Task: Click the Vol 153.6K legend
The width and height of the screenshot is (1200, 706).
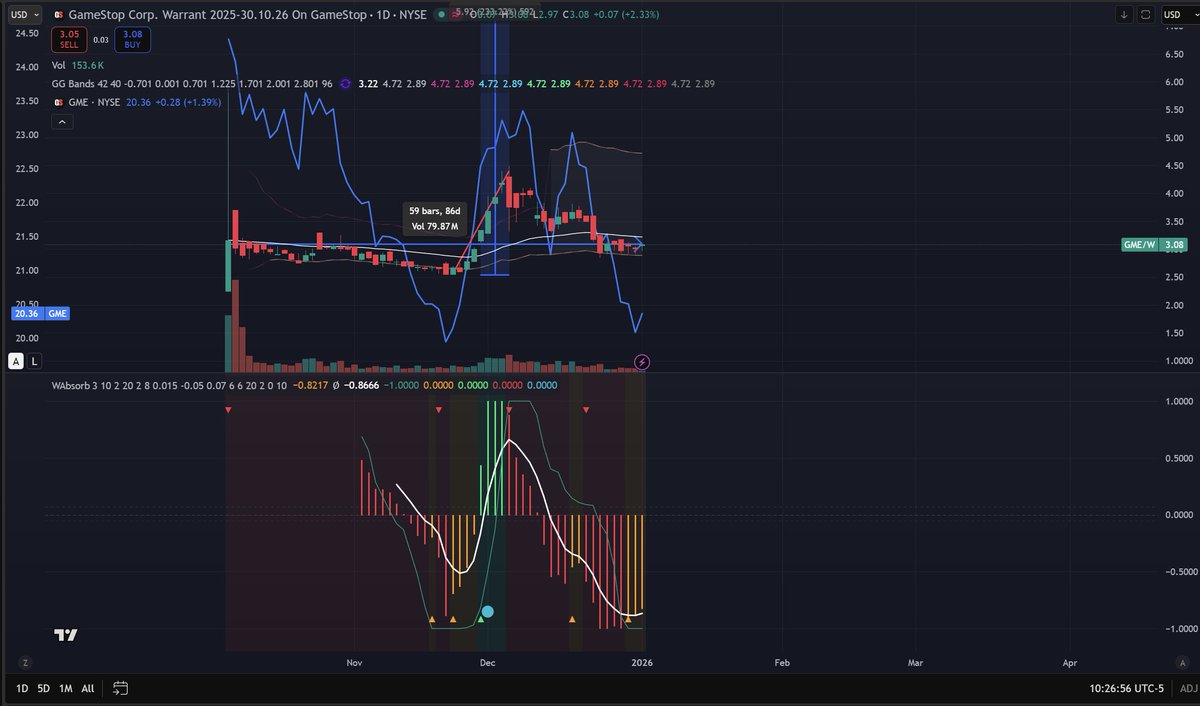Action: pyautogui.click(x=78, y=66)
